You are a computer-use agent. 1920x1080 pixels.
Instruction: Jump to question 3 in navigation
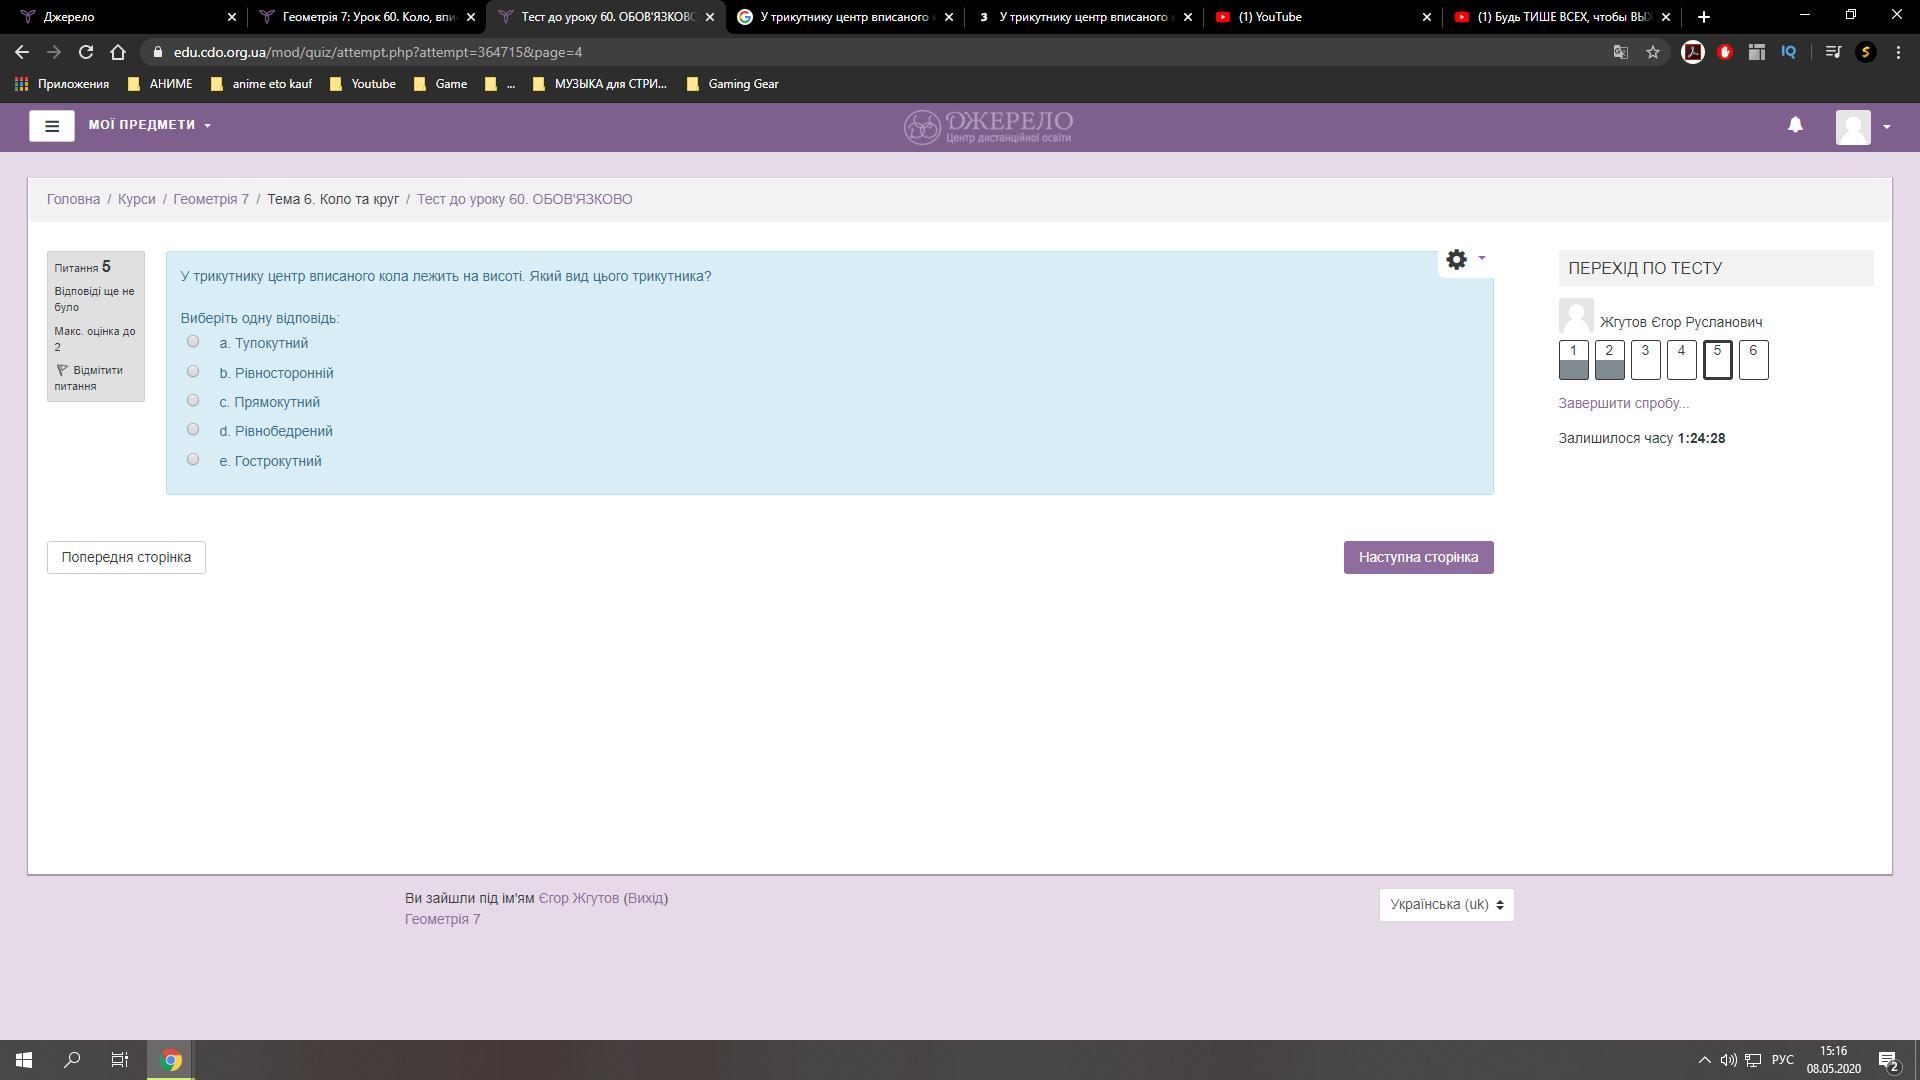[x=1645, y=360]
